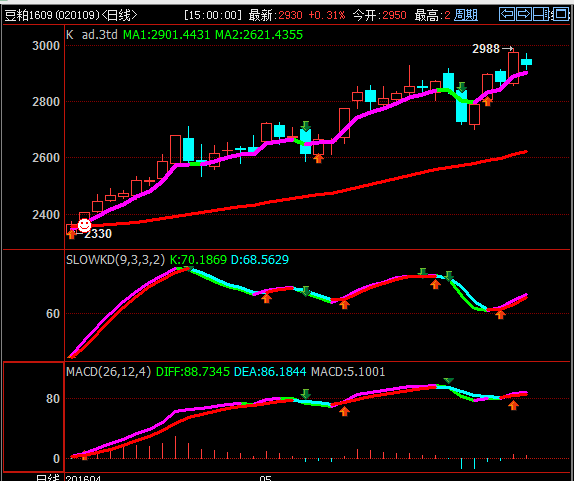Click the latest price 最新:2930
The width and height of the screenshot is (574, 481).
tap(276, 15)
